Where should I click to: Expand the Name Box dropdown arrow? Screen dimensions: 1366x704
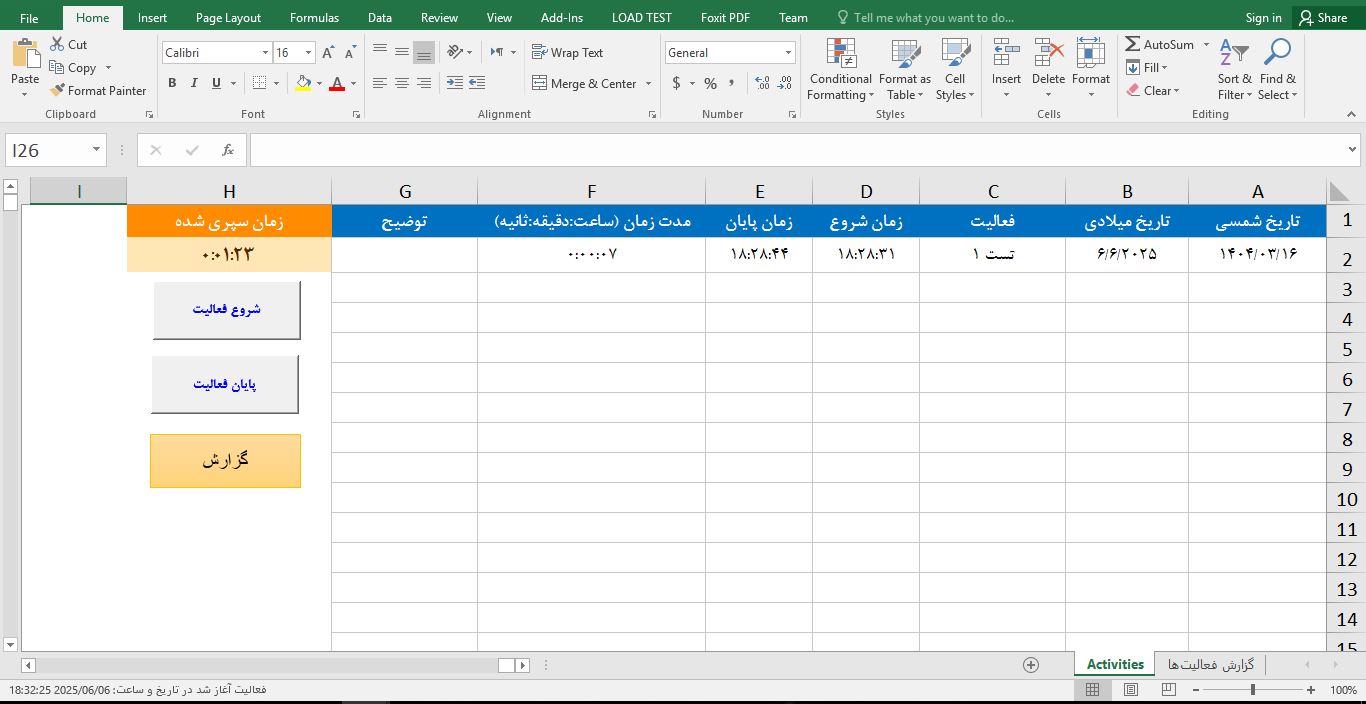point(97,150)
